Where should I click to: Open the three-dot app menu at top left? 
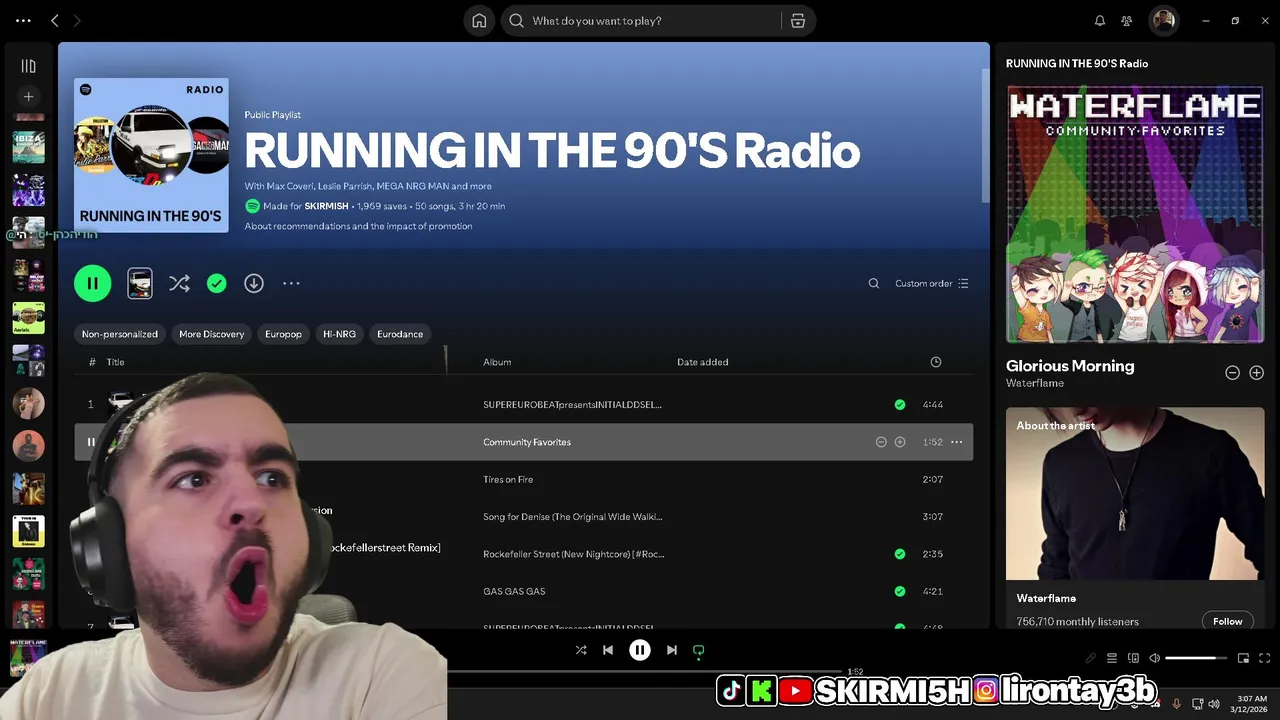pyautogui.click(x=23, y=20)
